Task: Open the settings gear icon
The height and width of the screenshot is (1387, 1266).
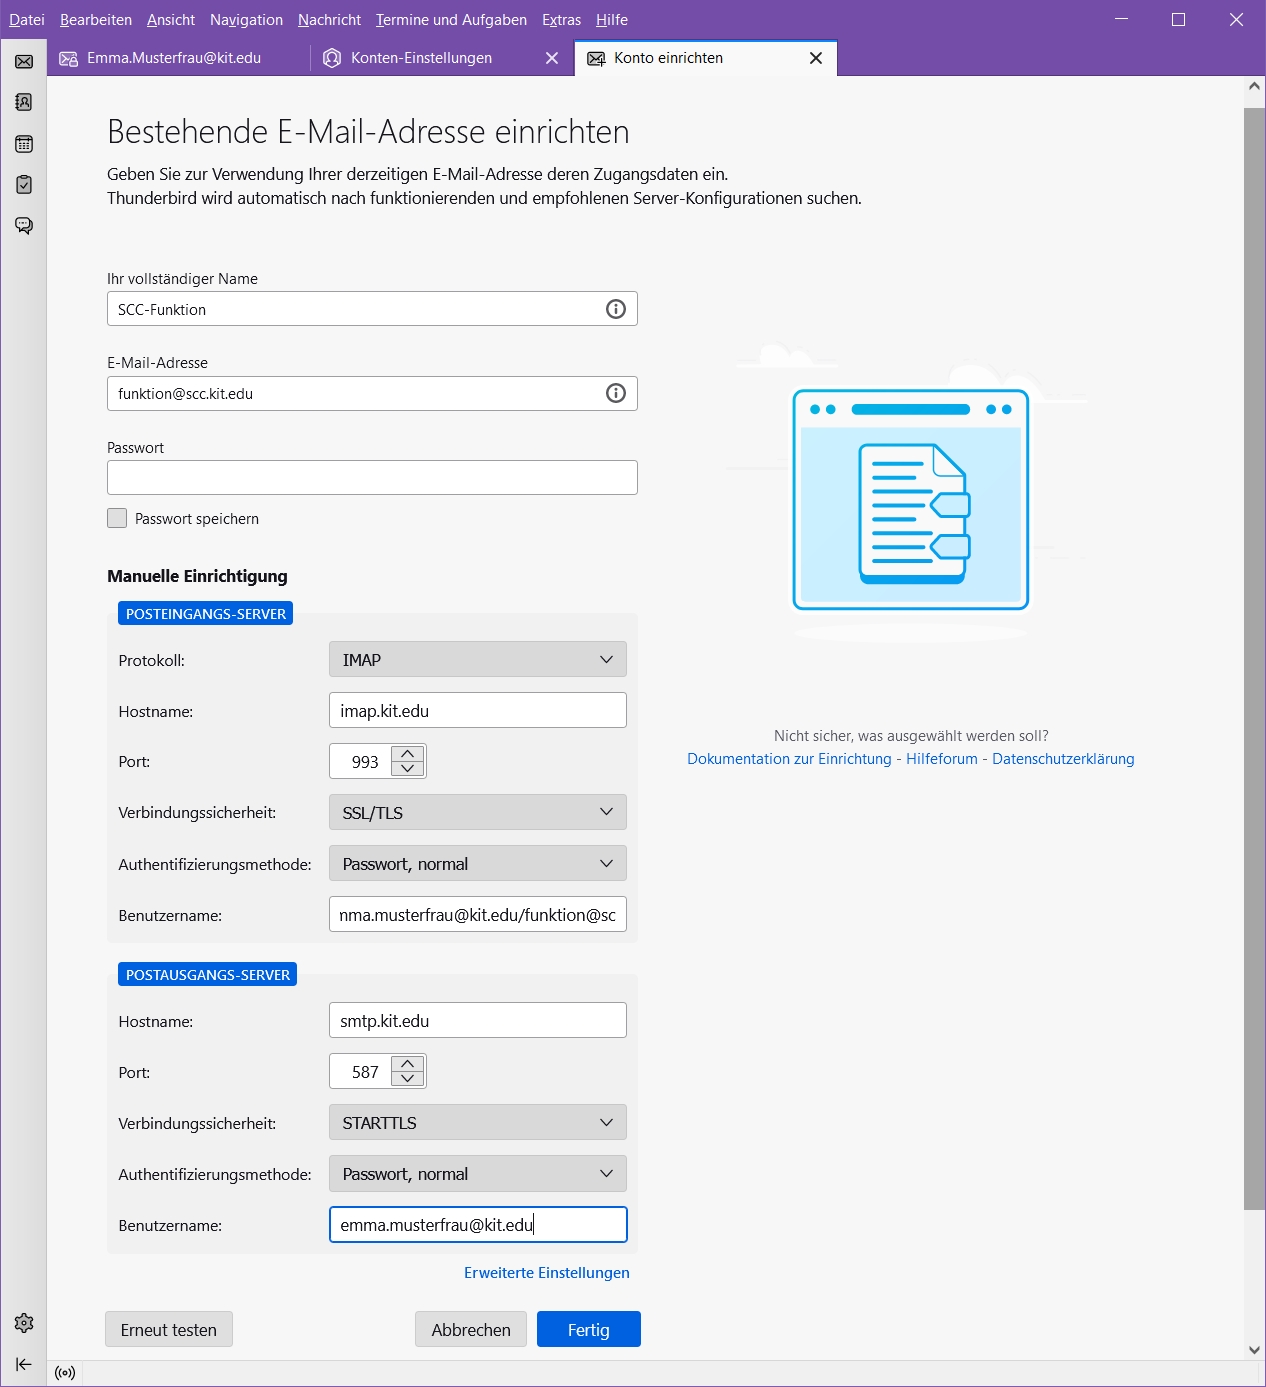Action: (x=24, y=1323)
